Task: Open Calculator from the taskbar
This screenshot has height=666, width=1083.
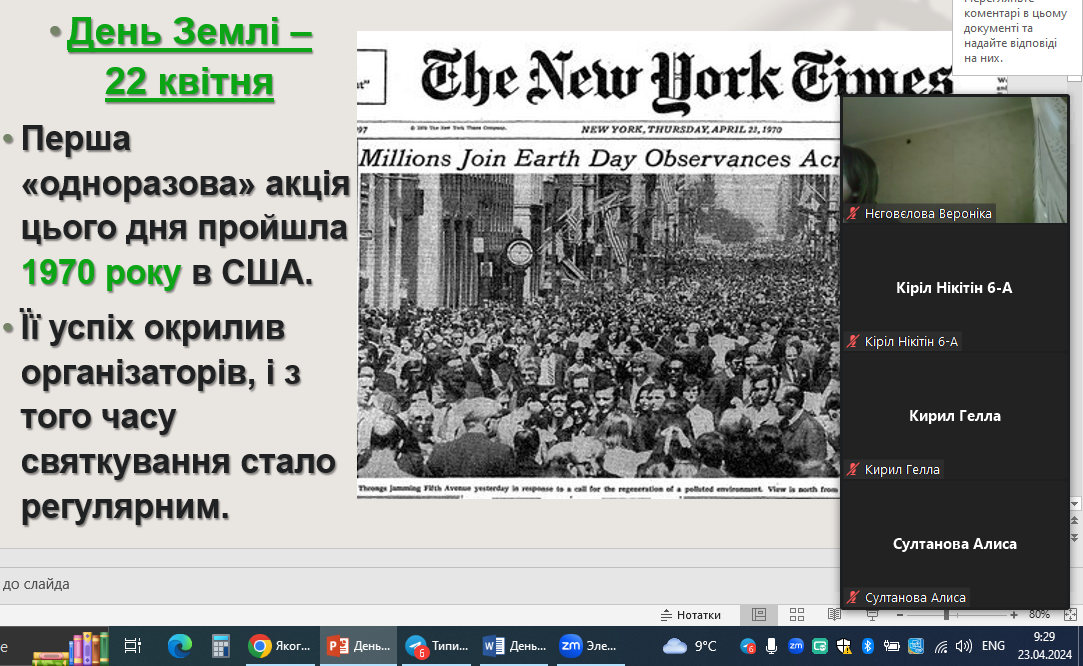Action: click(x=220, y=646)
